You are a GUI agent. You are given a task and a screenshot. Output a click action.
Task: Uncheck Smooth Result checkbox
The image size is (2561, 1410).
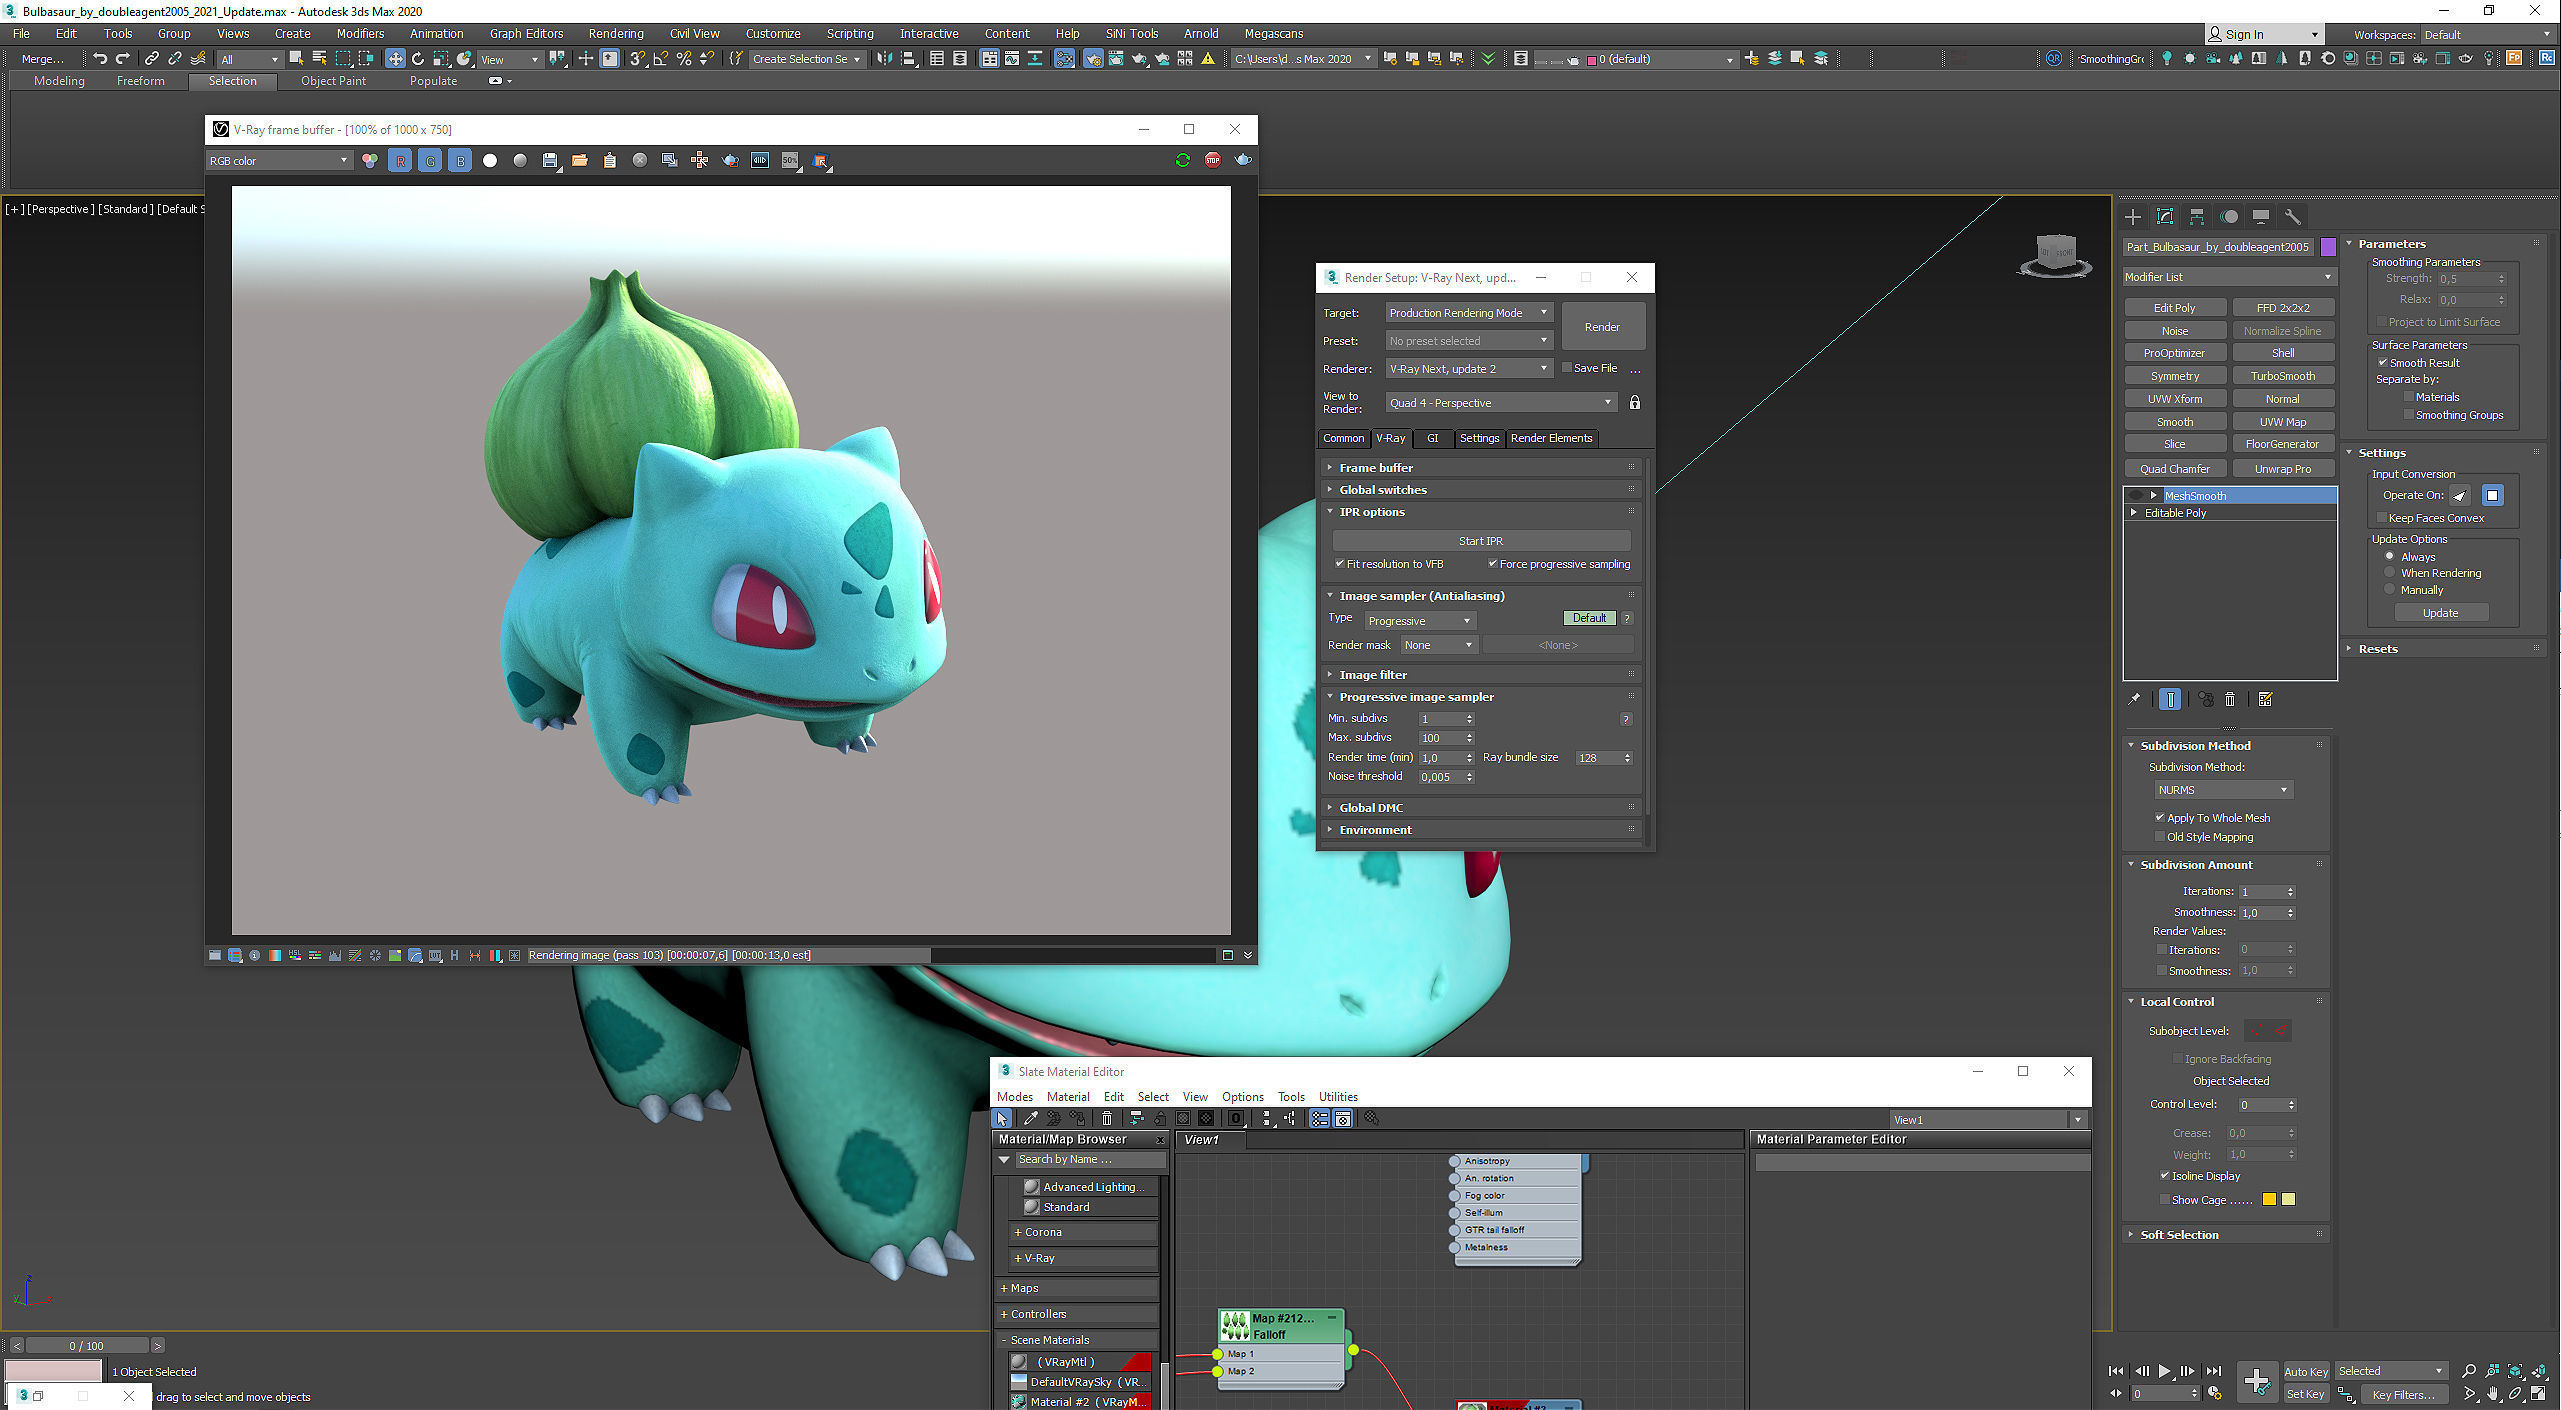[2383, 363]
